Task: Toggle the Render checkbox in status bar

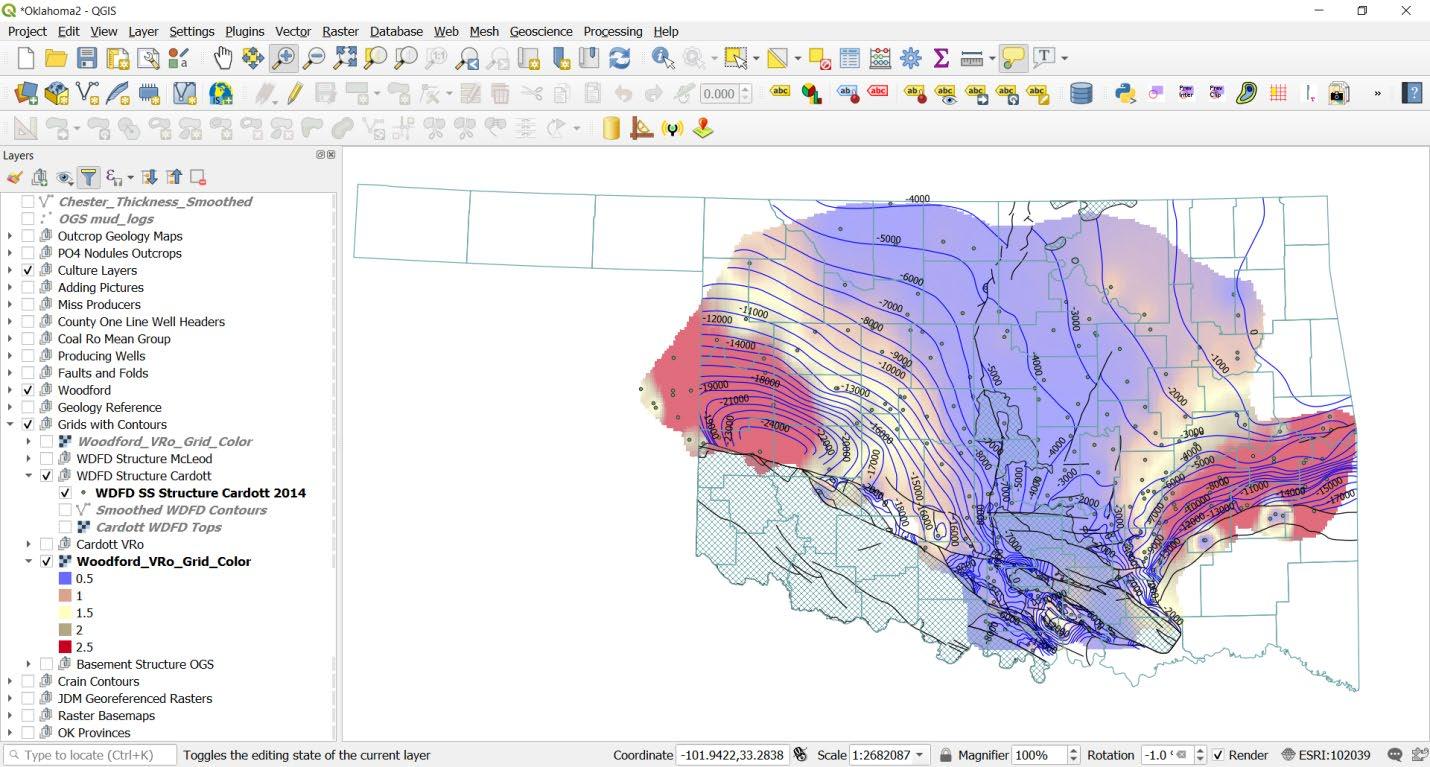Action: (x=1217, y=755)
